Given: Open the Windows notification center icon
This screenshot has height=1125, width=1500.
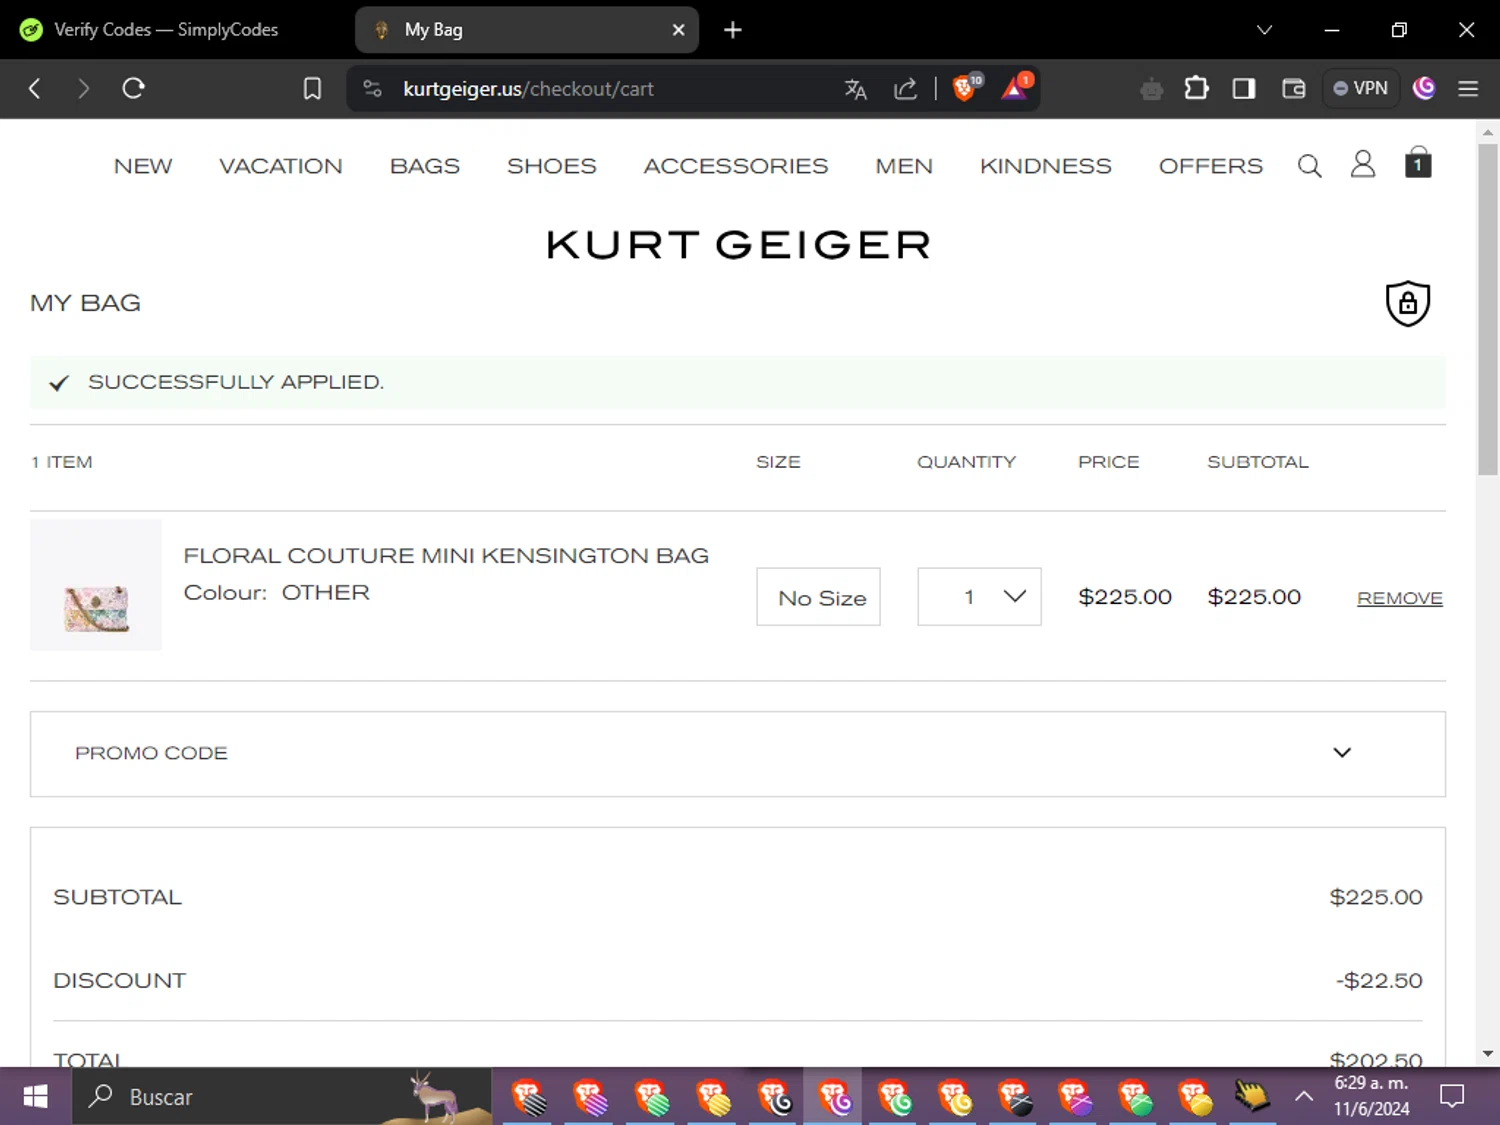Looking at the screenshot, I should (x=1452, y=1097).
